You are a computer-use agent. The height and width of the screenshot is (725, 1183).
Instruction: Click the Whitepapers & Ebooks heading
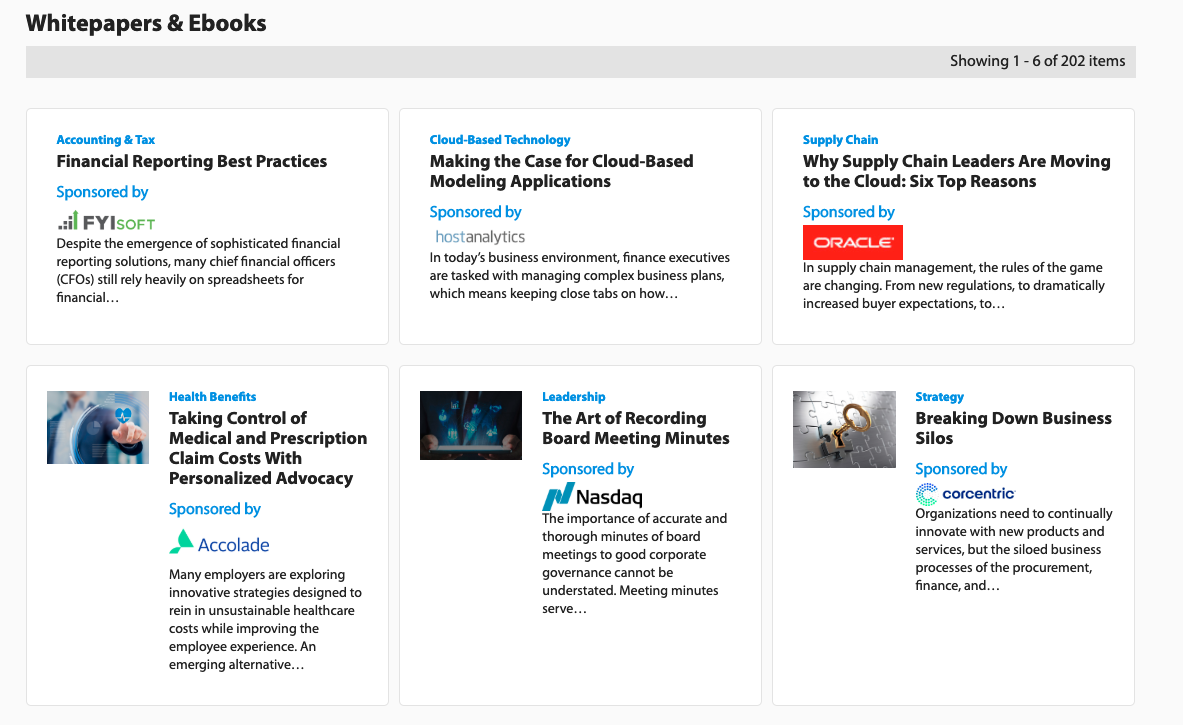(146, 23)
